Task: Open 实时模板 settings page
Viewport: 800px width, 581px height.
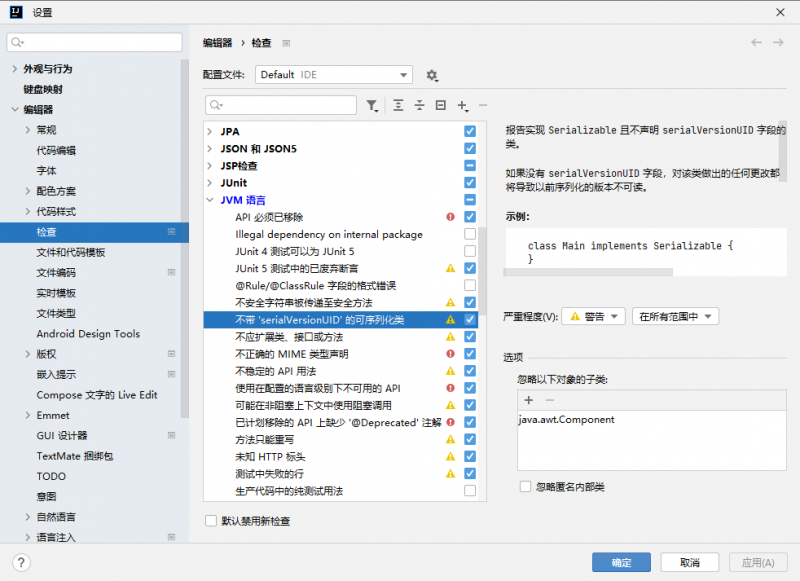Action: point(56,293)
